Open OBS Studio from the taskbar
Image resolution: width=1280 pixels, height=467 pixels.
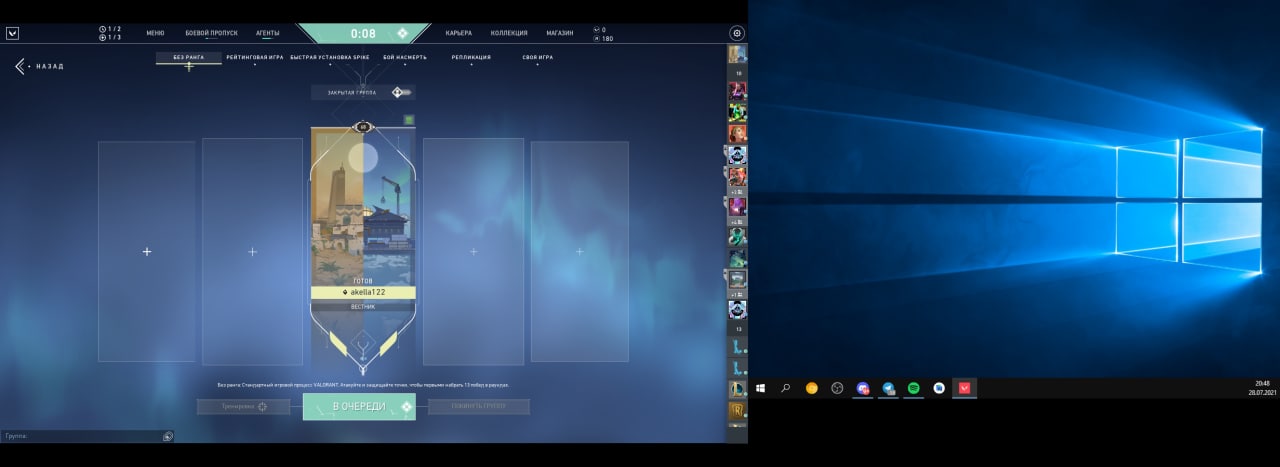click(x=838, y=388)
